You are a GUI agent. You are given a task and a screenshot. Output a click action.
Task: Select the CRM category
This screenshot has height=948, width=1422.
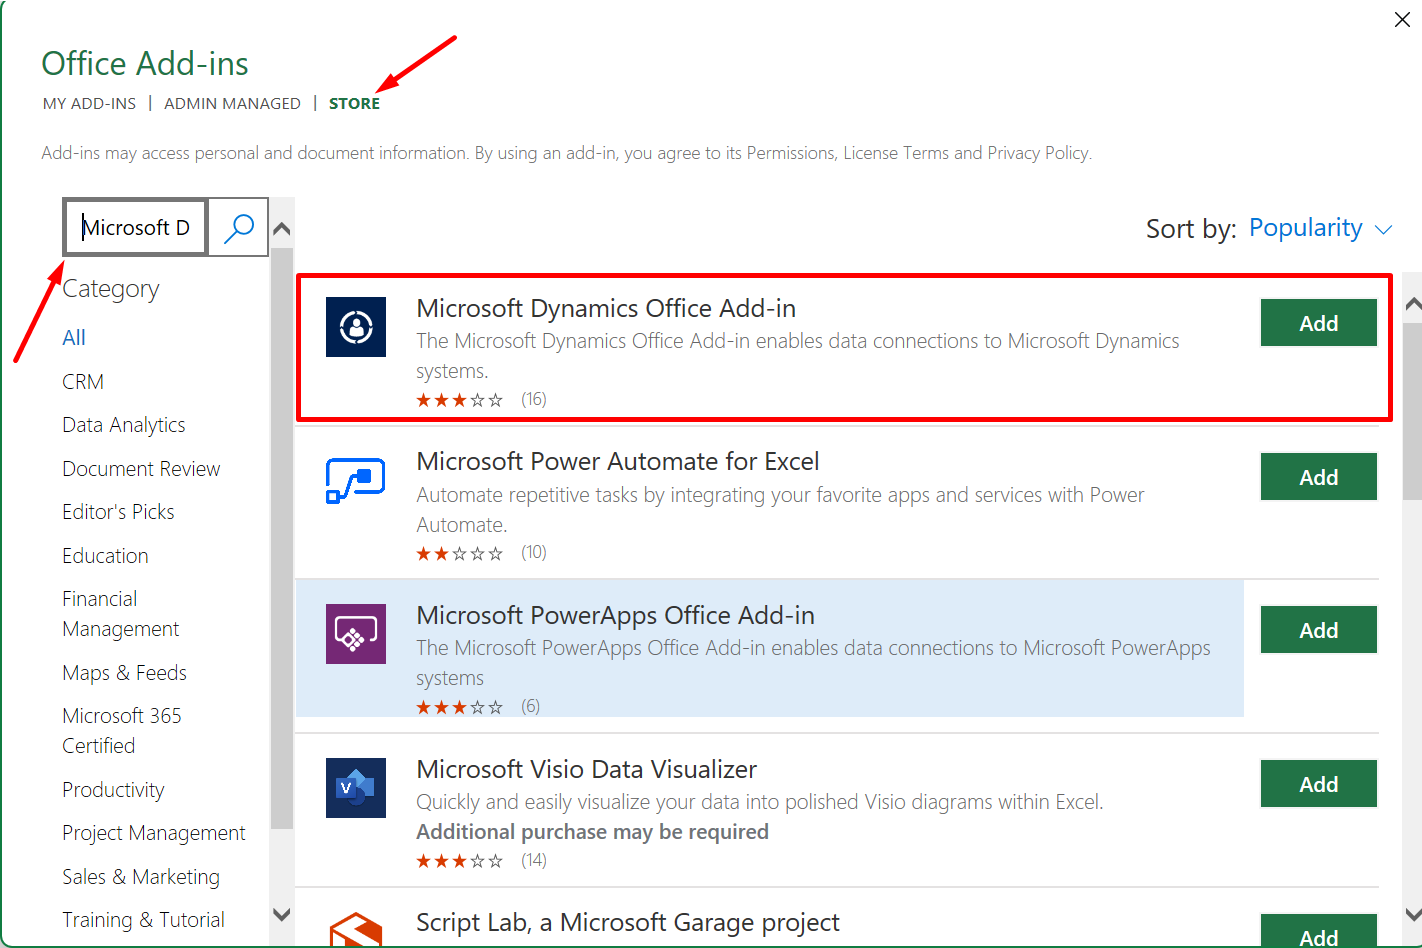tap(83, 382)
